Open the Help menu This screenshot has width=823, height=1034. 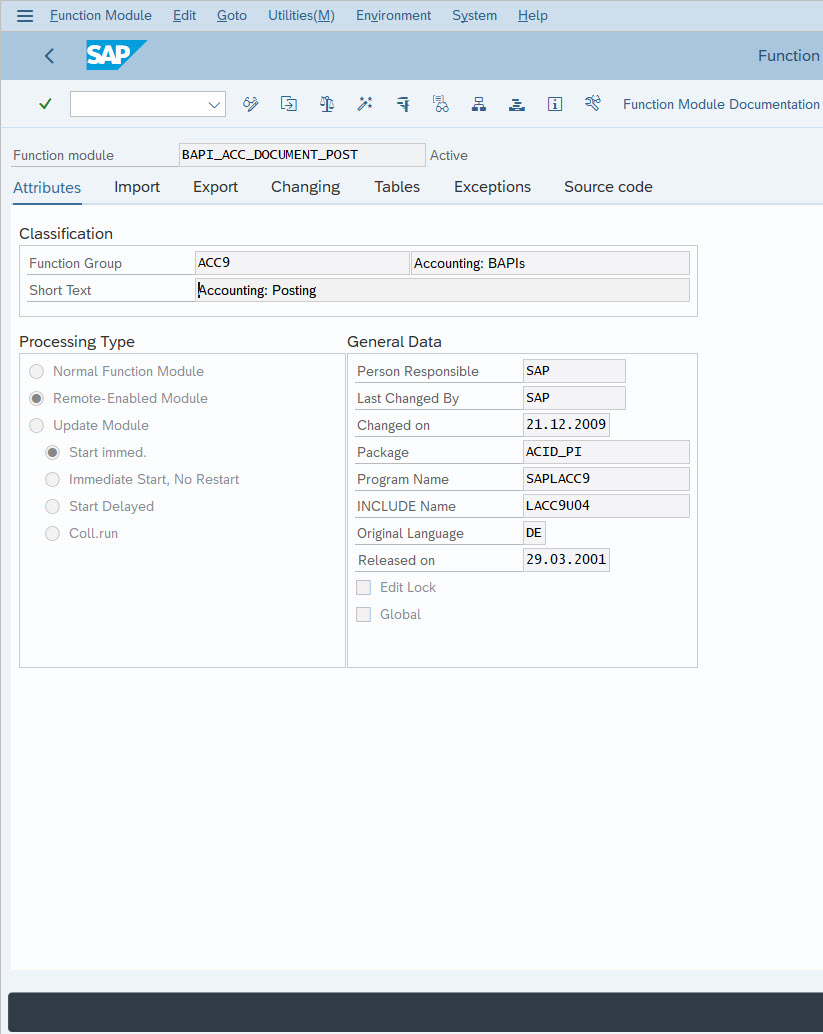tap(533, 15)
